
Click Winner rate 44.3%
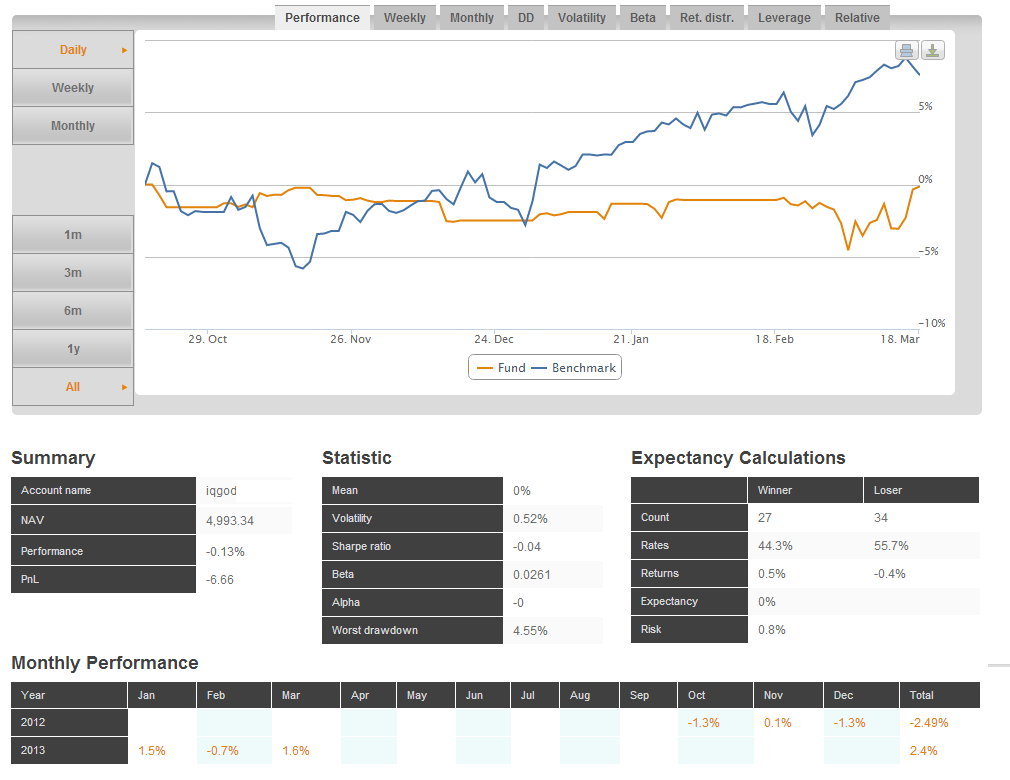[x=775, y=546]
